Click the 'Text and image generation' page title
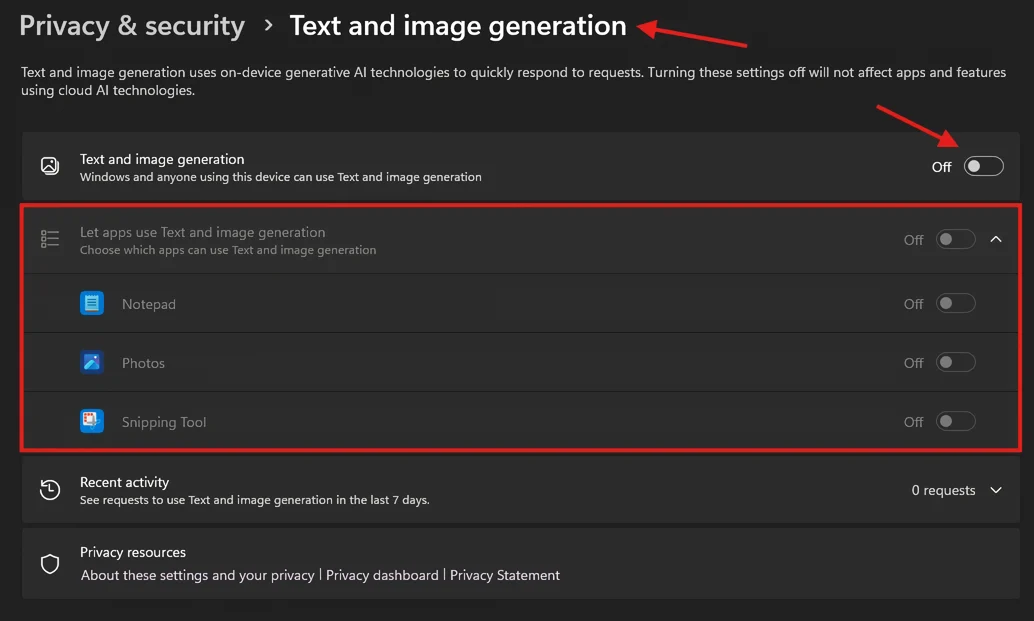 [458, 26]
